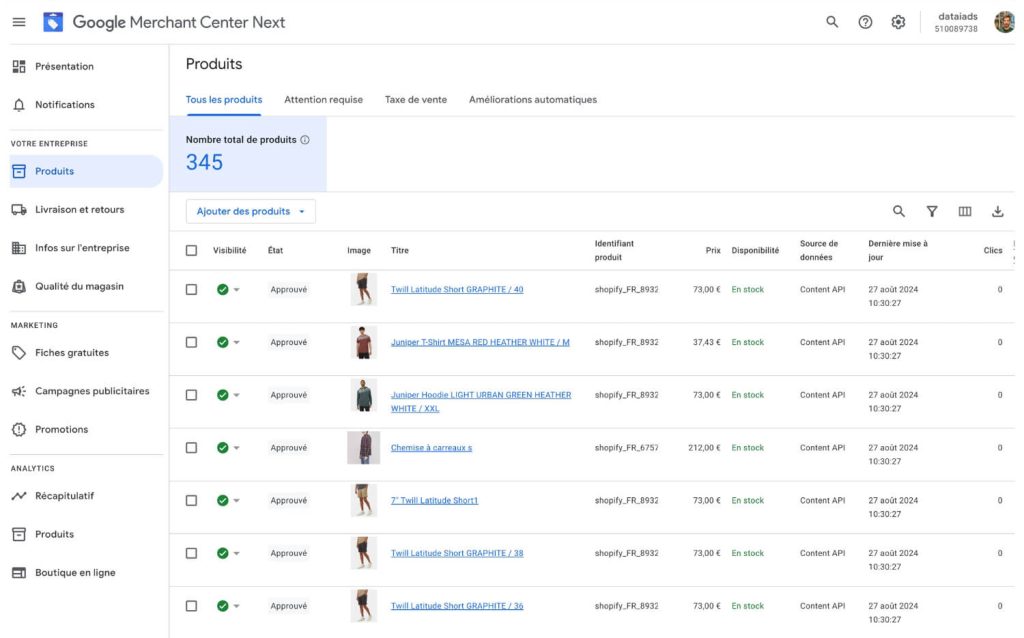Screen dimensions: 1024x638
Task: Tick checkbox for Juniper Hoodie LIGHT URBAN GREEN row
Action: click(x=191, y=395)
